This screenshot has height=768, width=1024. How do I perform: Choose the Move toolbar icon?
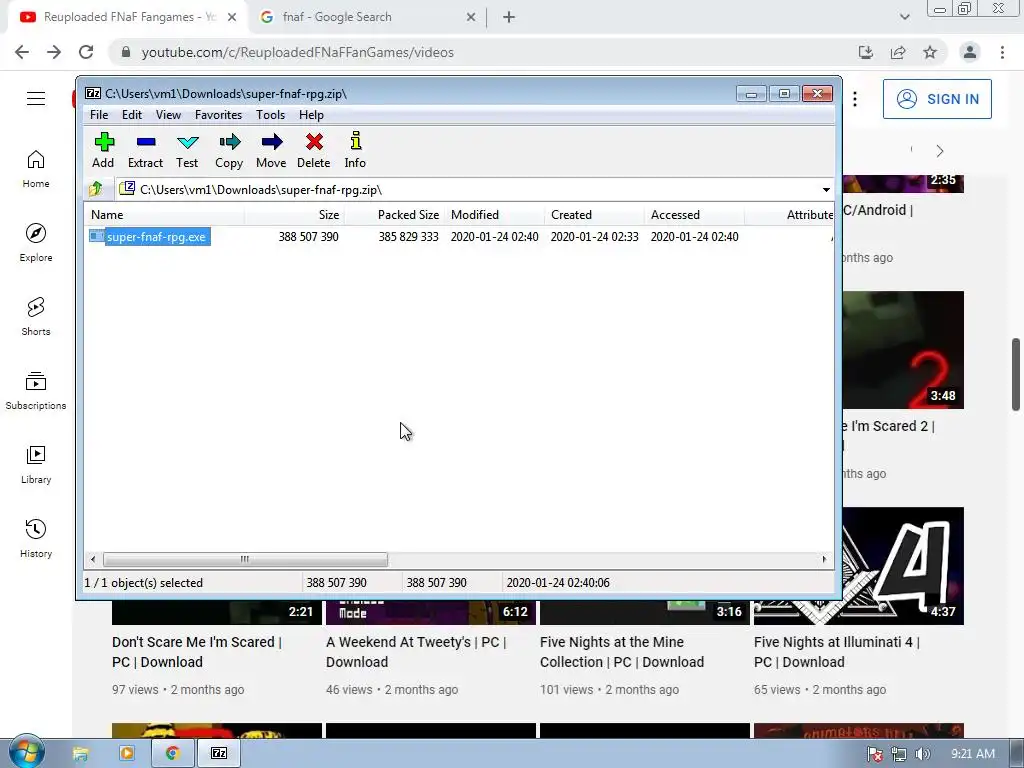(271, 150)
